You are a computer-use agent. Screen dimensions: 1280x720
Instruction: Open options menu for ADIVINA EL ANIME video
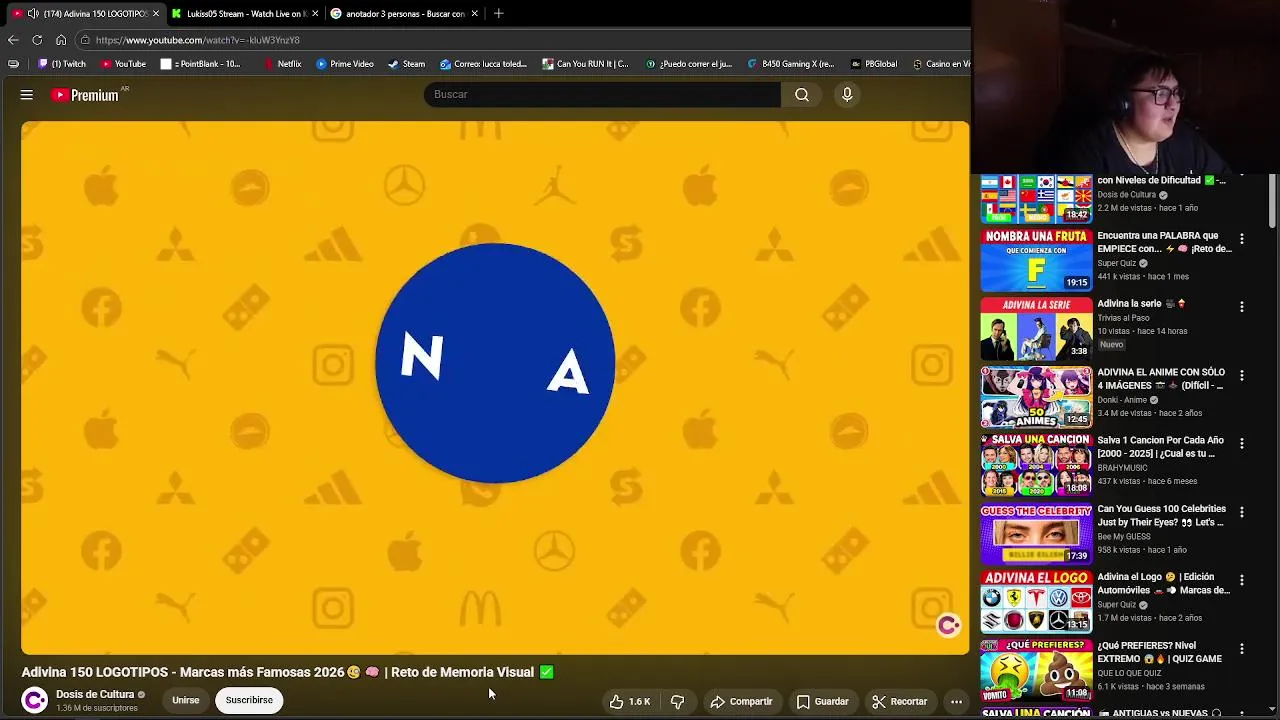[1242, 376]
